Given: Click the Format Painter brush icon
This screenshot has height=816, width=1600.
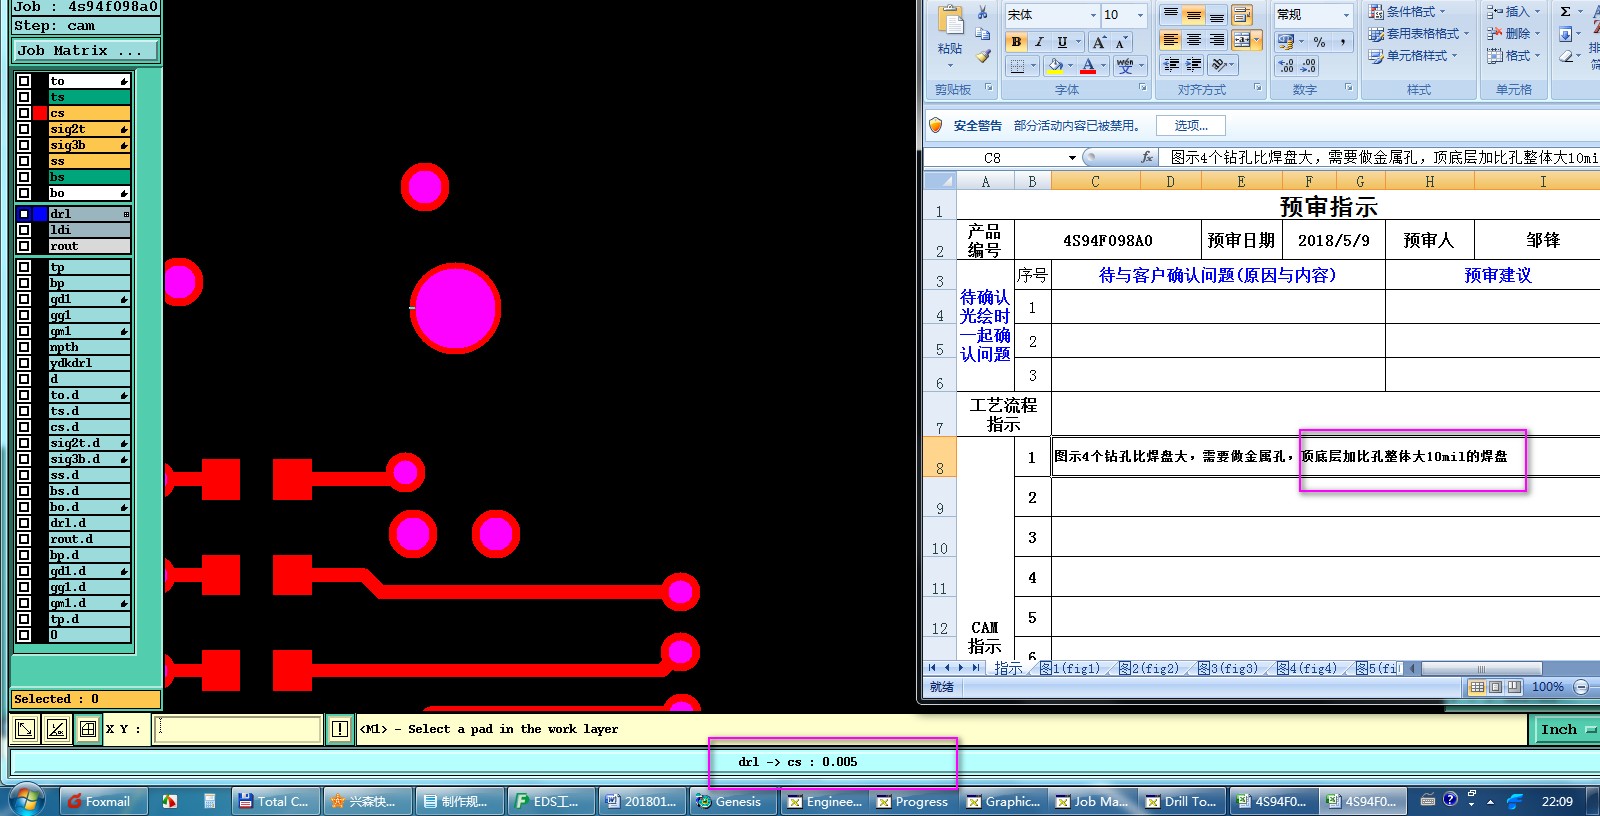Looking at the screenshot, I should (983, 57).
